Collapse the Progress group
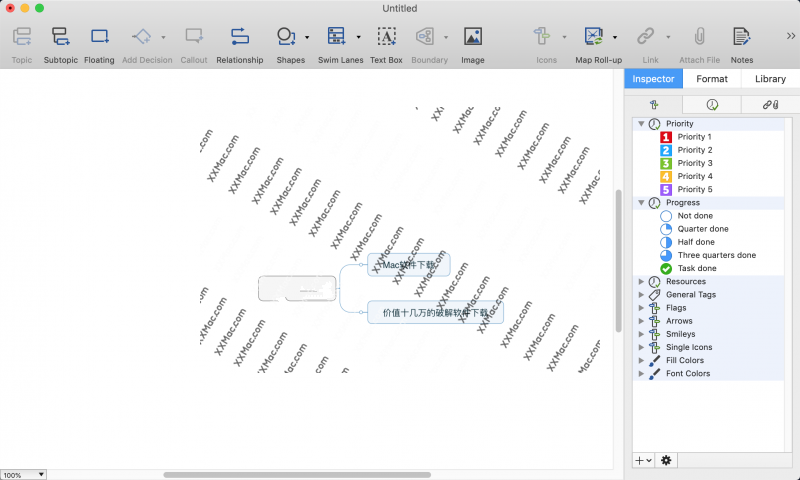The image size is (800, 480). point(641,203)
